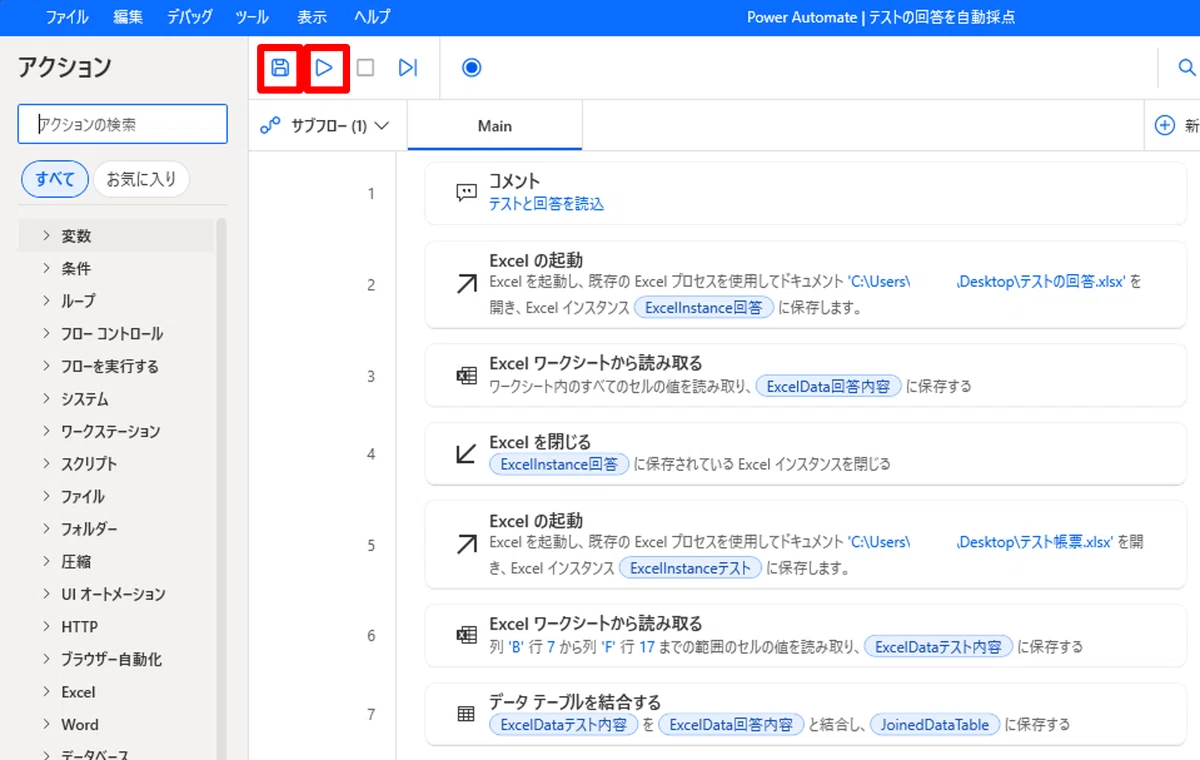The width and height of the screenshot is (1200, 760).
Task: Click the subflow icon beside サブフロー
Action: coord(270,126)
